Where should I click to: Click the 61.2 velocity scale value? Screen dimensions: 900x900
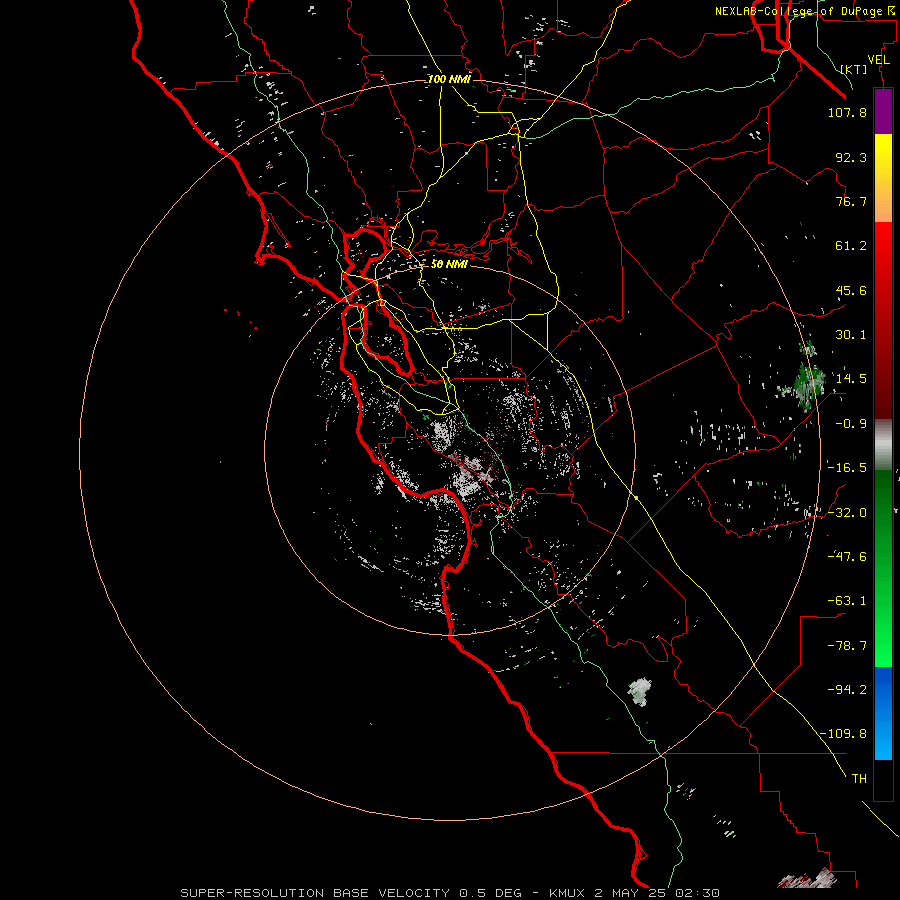point(851,246)
